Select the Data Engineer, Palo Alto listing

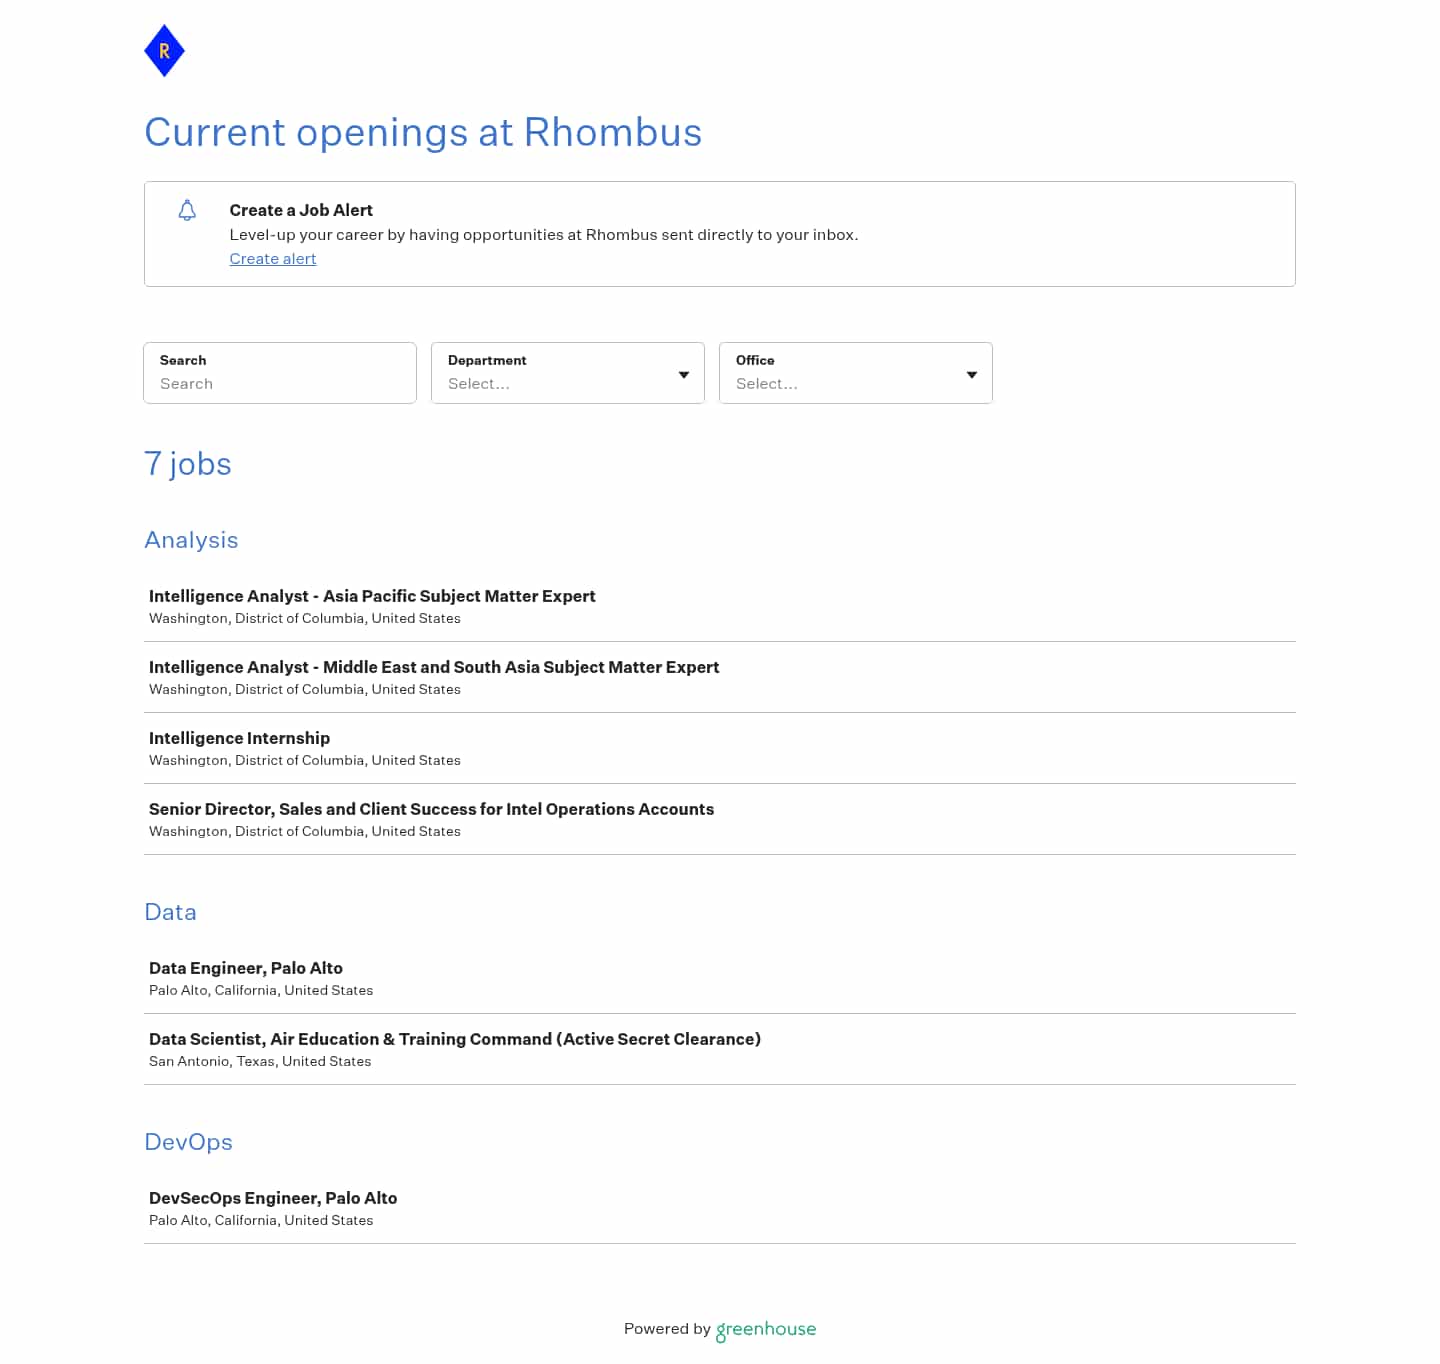[x=246, y=968]
